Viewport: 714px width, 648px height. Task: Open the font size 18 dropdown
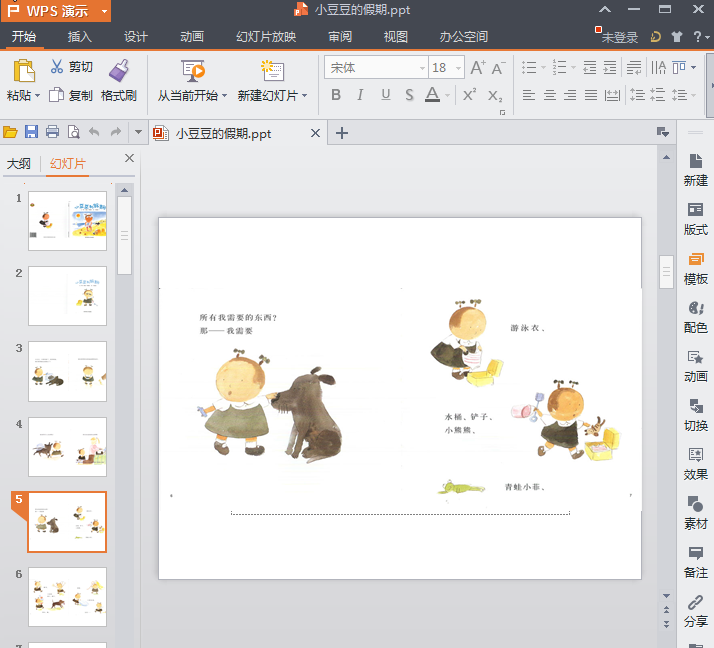[459, 68]
